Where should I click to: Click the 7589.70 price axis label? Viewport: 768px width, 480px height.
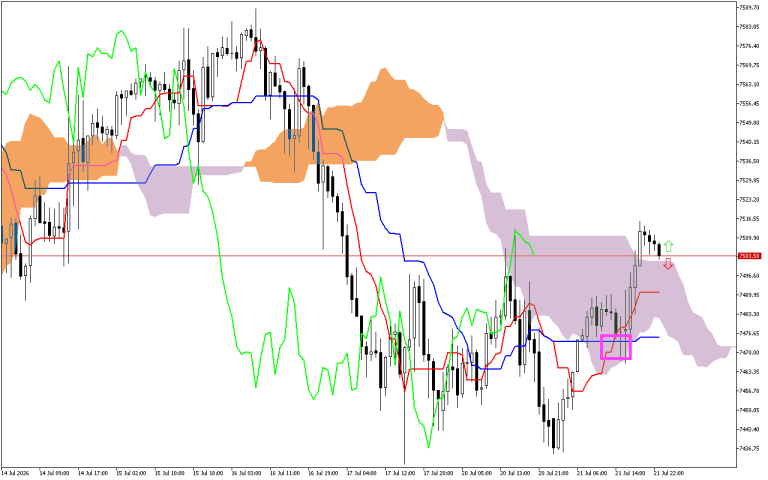point(749,7)
